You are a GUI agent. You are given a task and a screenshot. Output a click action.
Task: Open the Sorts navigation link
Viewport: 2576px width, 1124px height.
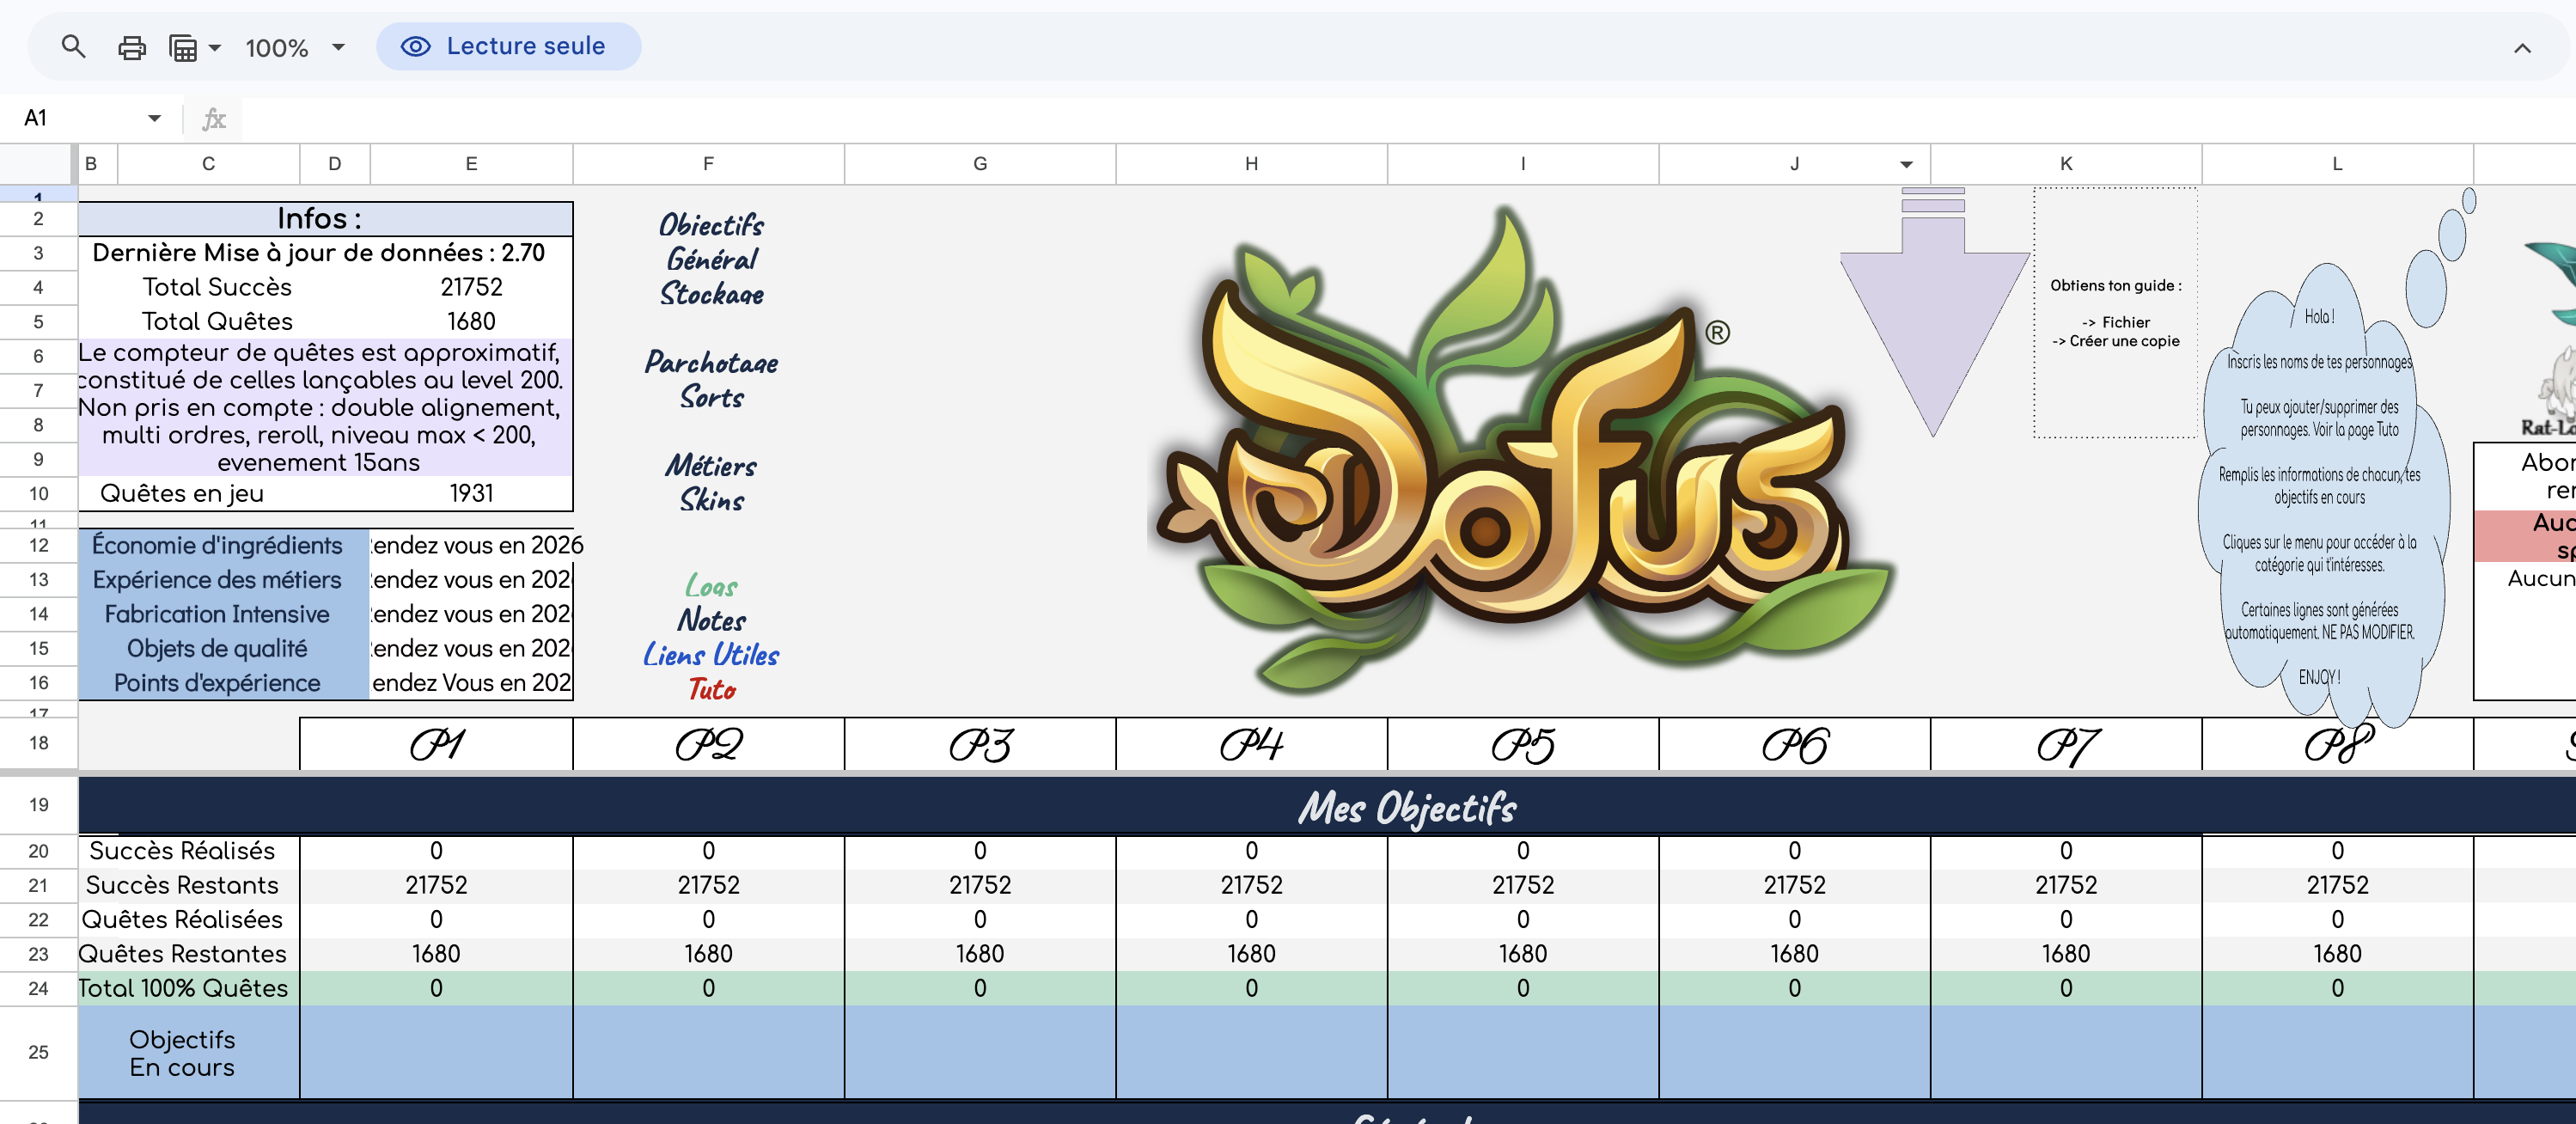click(711, 397)
